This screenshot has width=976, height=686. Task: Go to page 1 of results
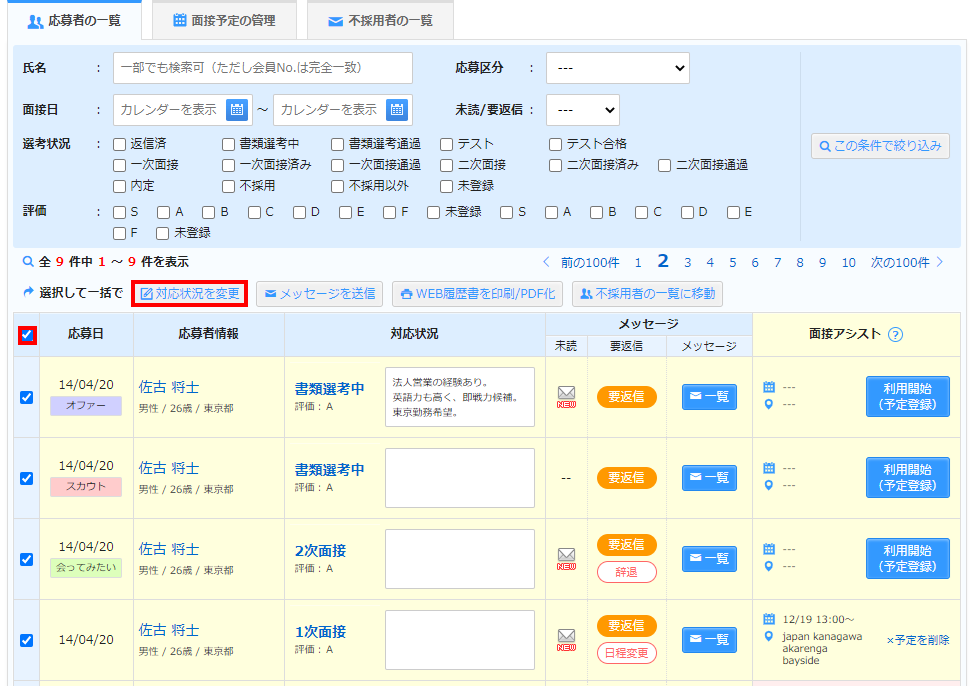(x=638, y=263)
